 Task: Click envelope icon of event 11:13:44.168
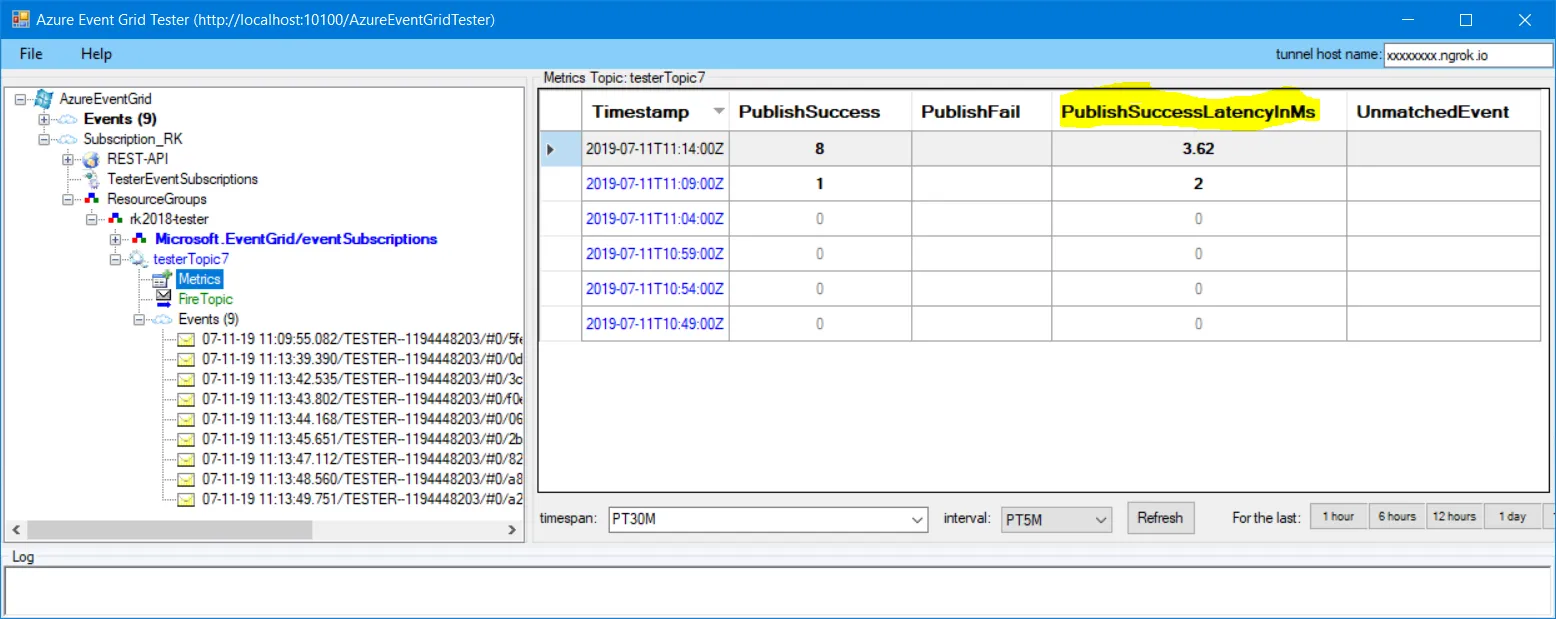[x=187, y=419]
